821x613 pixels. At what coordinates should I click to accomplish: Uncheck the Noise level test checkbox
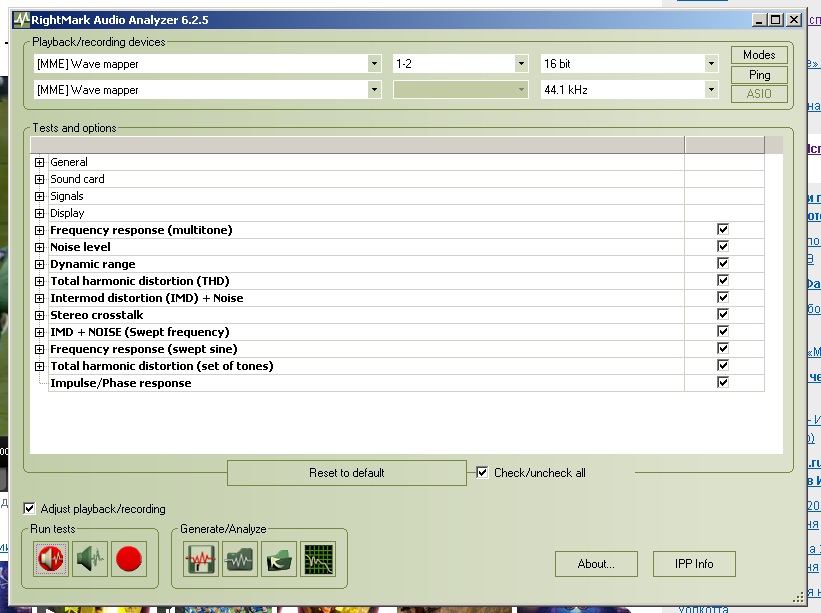click(723, 247)
